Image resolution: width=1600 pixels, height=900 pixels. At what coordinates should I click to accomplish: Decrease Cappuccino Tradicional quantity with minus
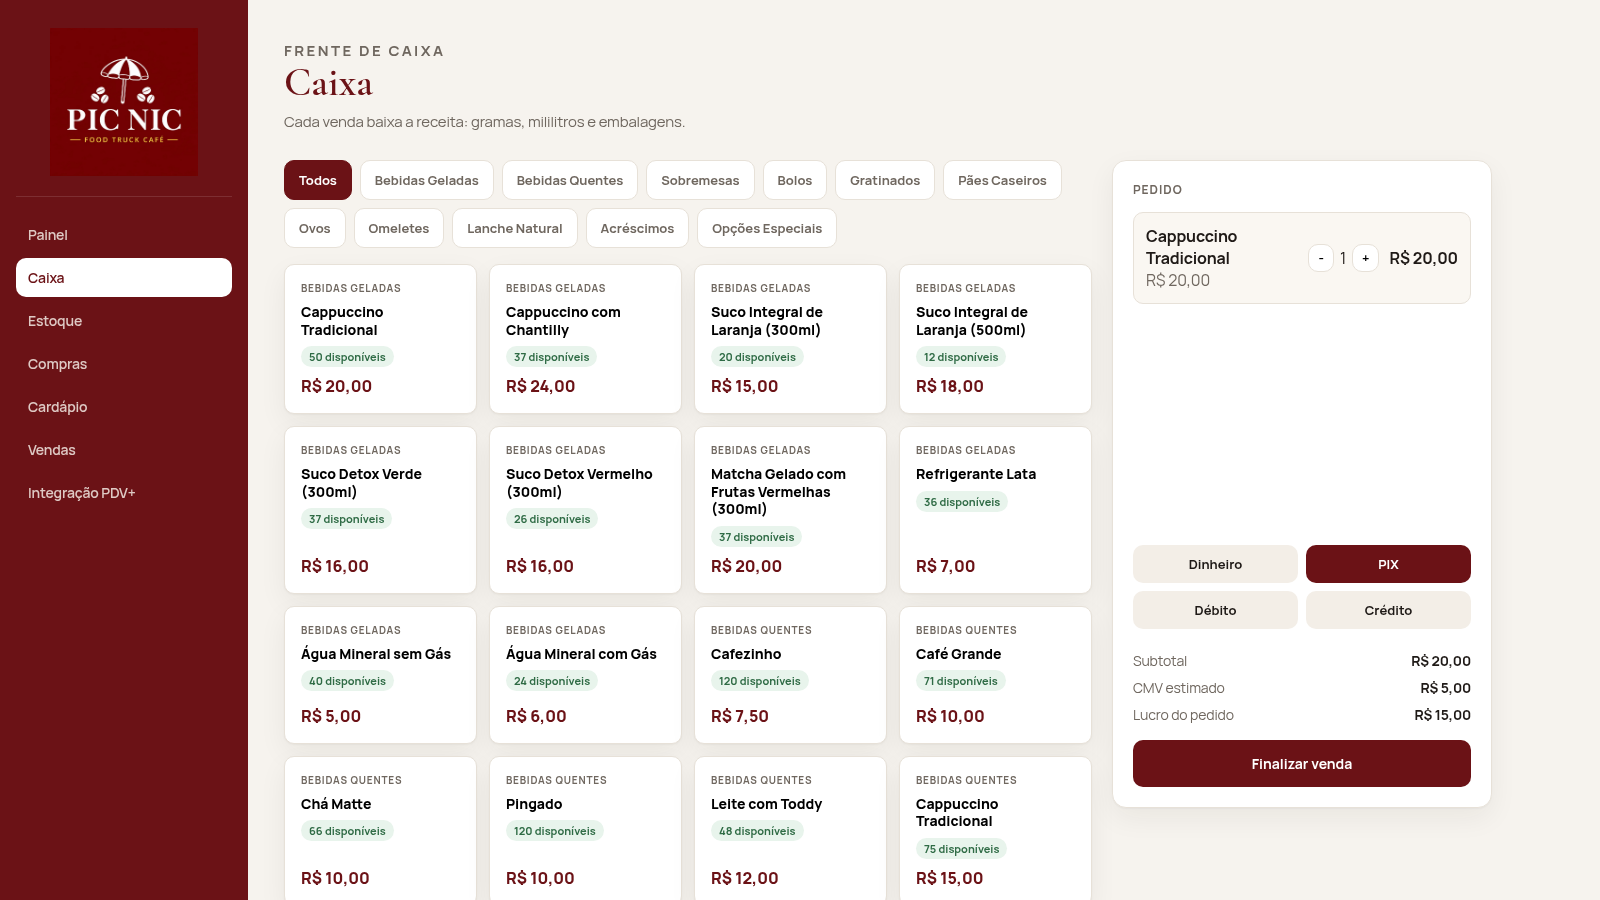click(x=1321, y=258)
